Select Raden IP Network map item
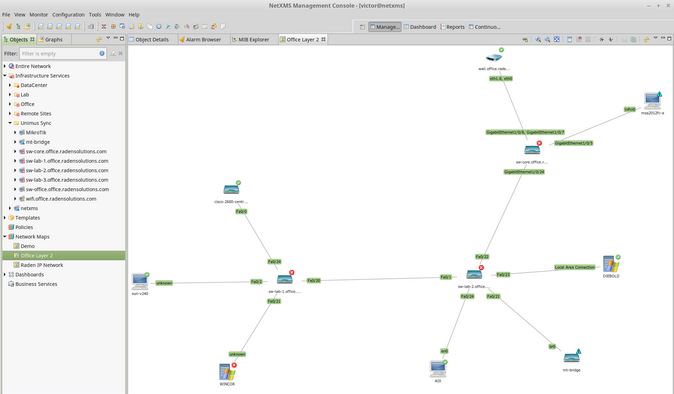Image resolution: width=674 pixels, height=394 pixels. point(42,265)
